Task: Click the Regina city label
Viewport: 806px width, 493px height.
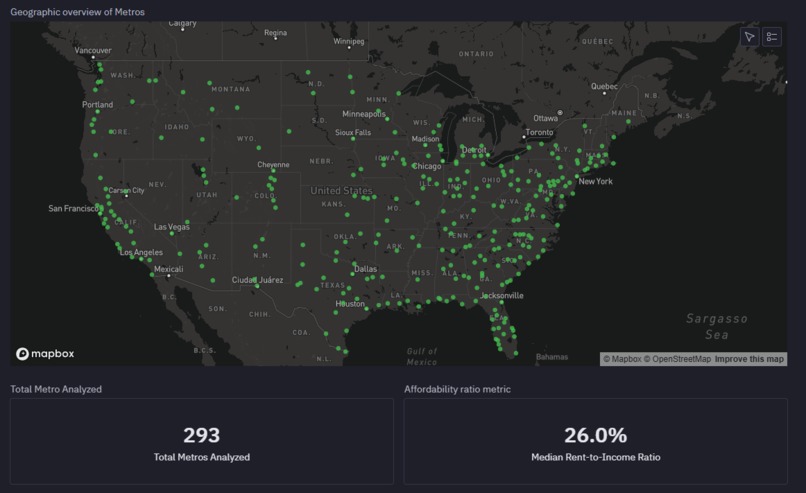Action: click(x=276, y=32)
